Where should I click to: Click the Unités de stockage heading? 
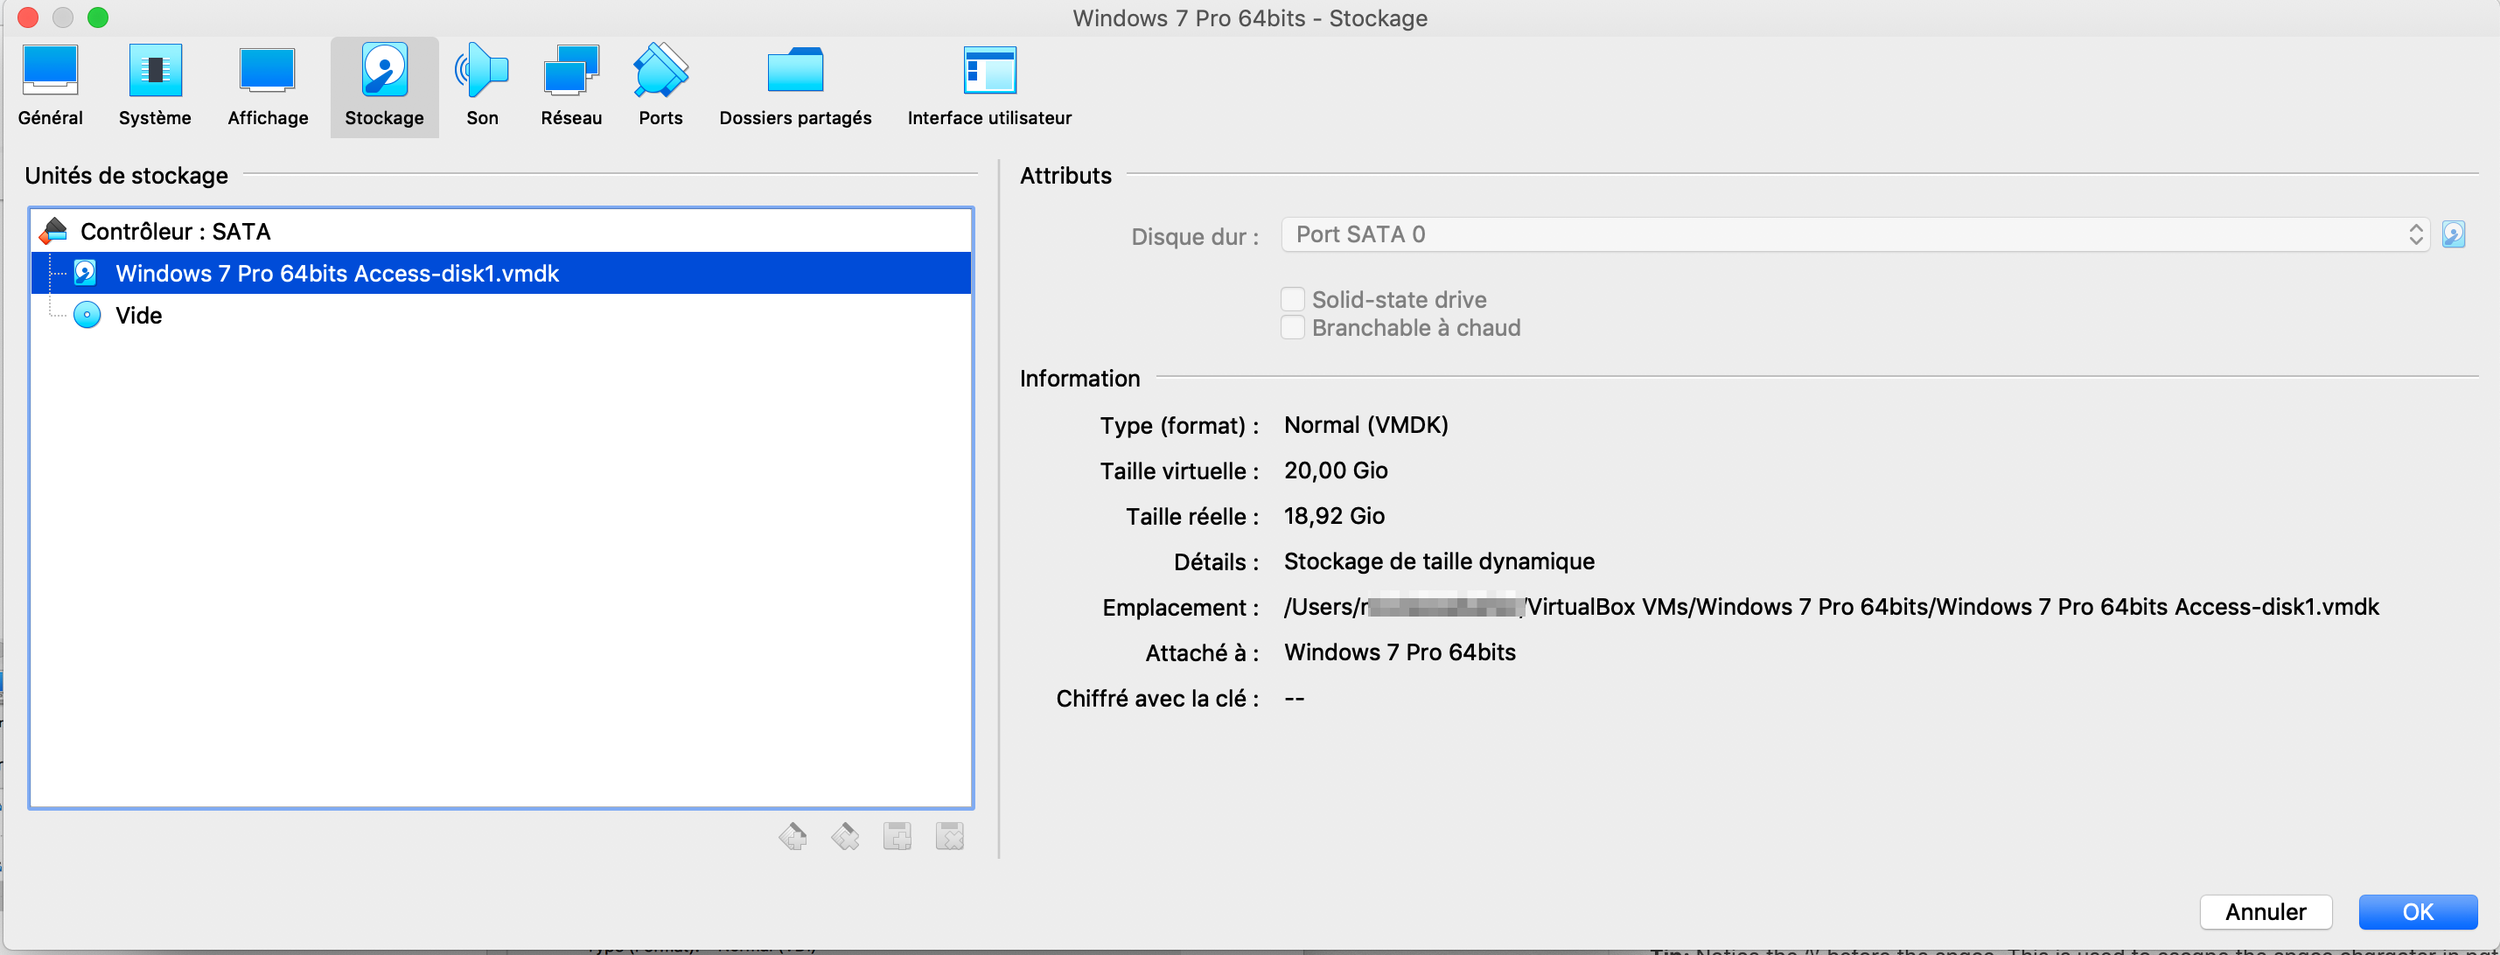126,175
